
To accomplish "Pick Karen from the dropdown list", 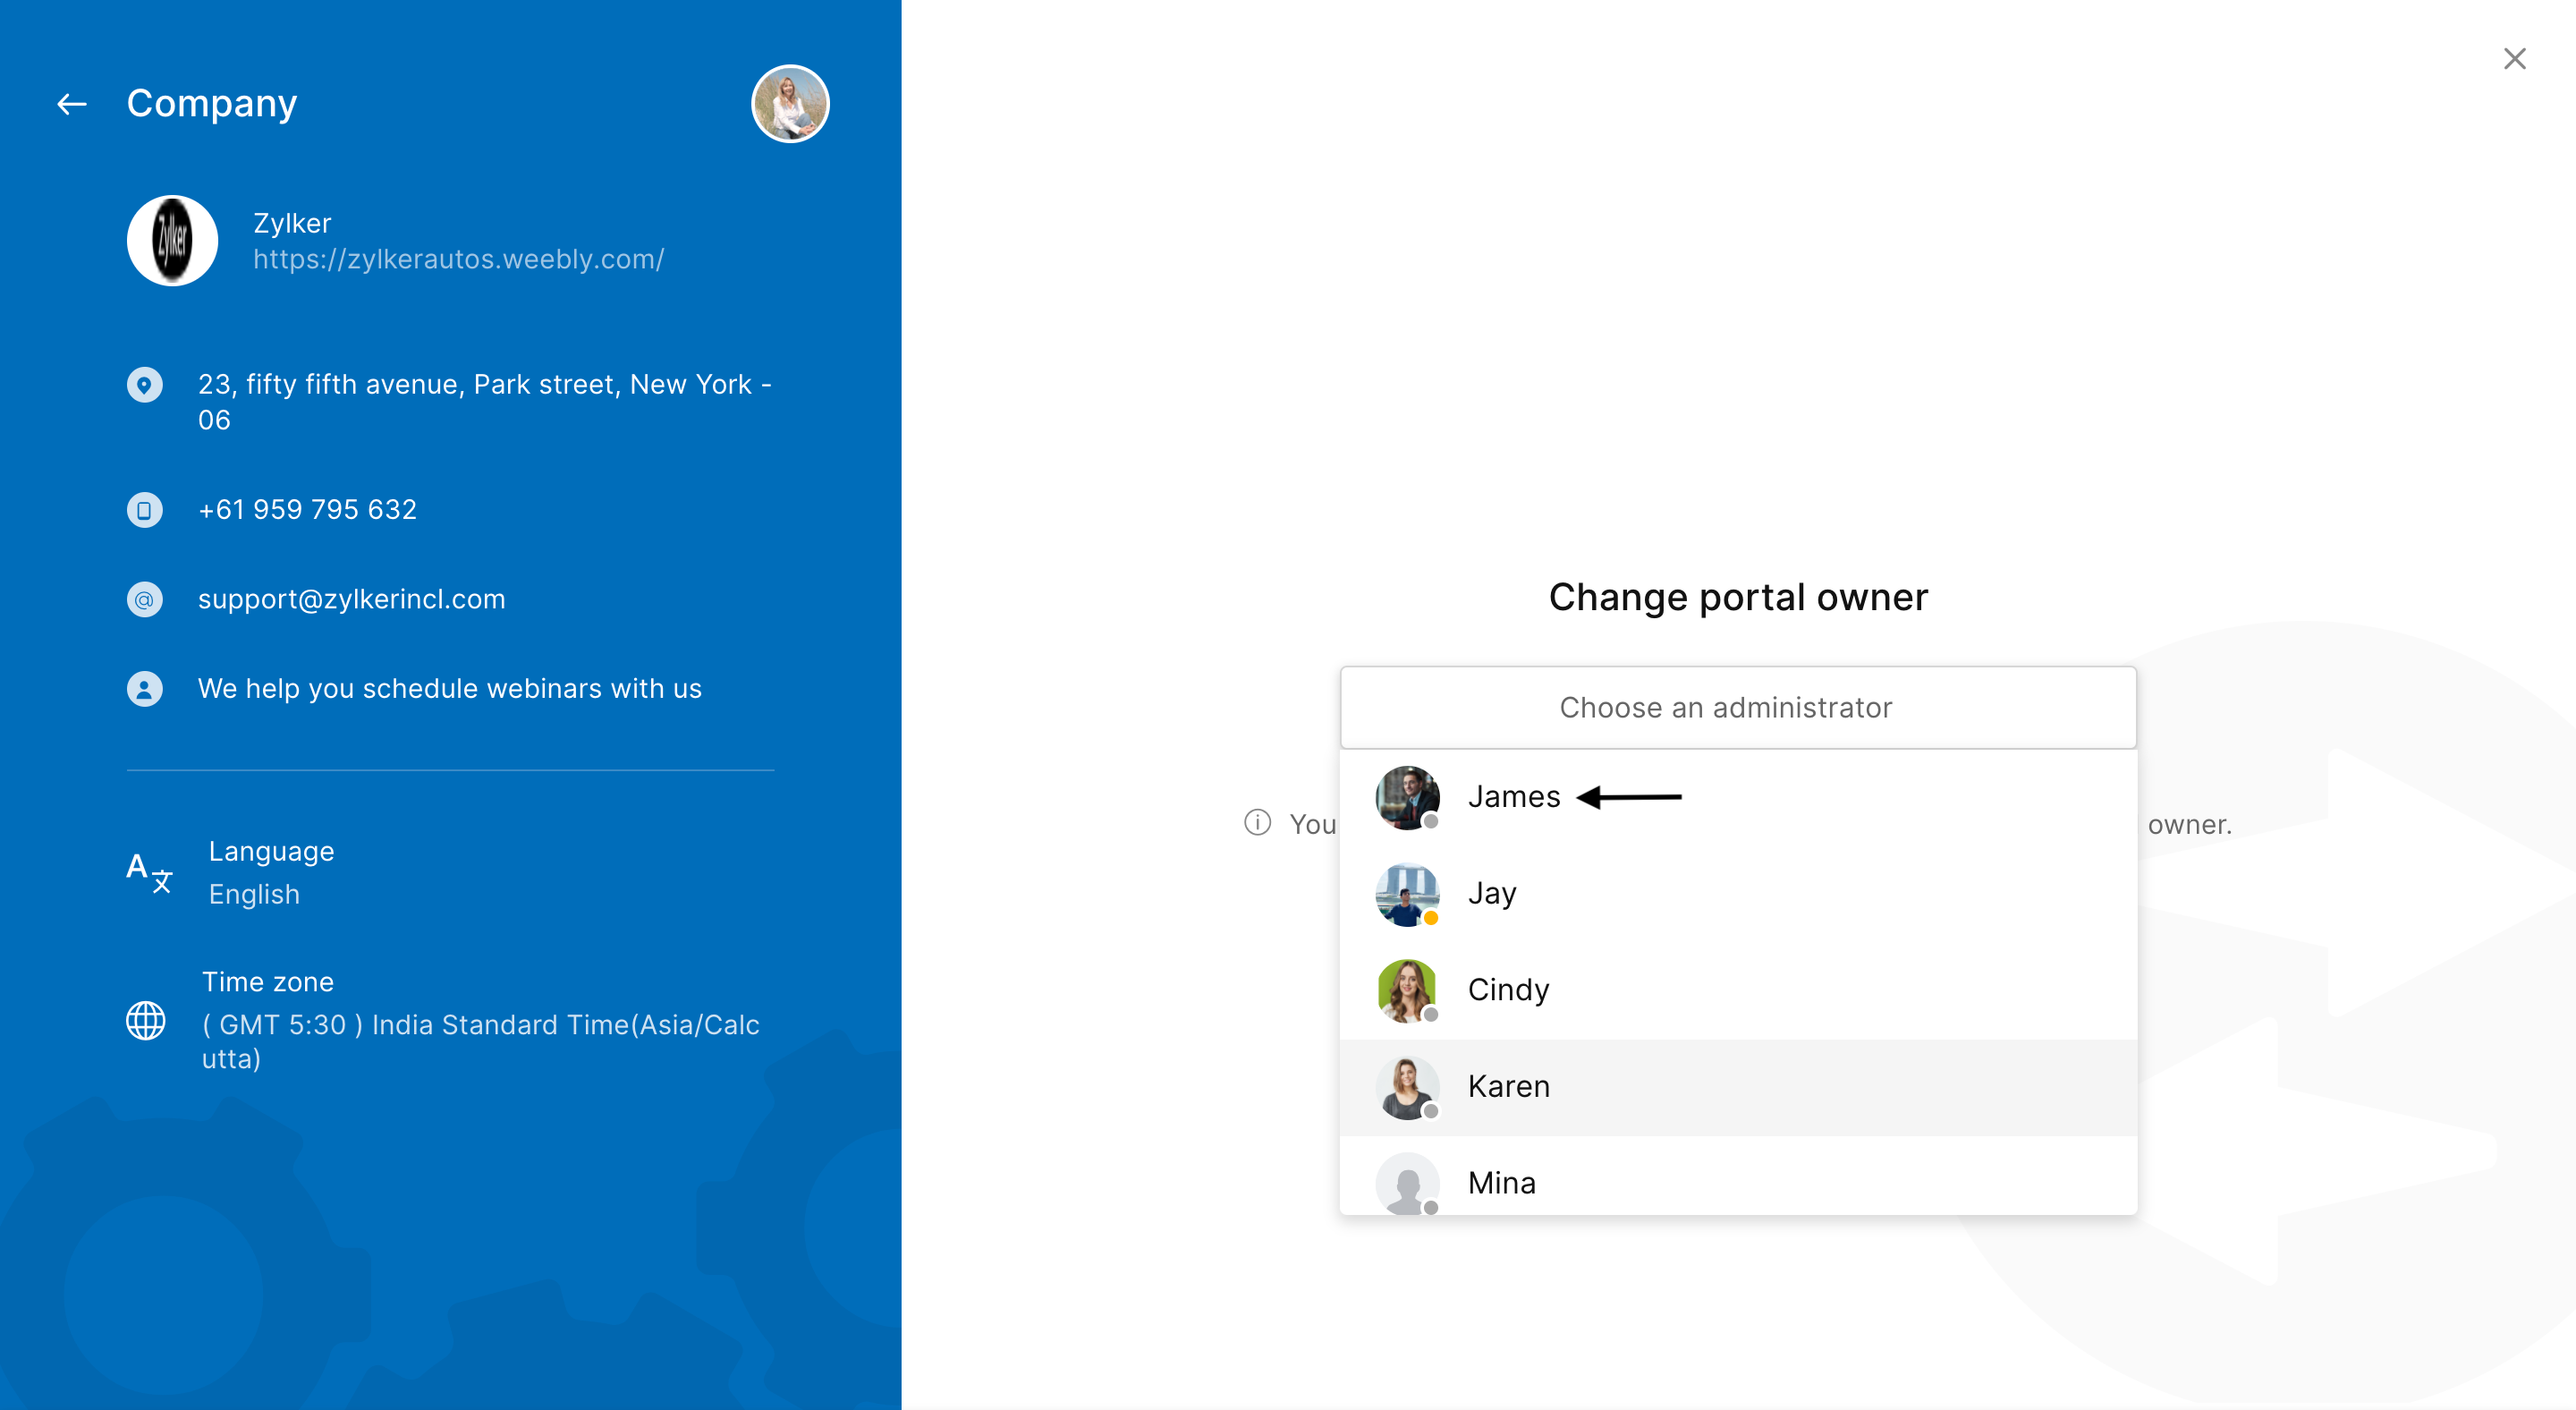I will pos(1508,1087).
